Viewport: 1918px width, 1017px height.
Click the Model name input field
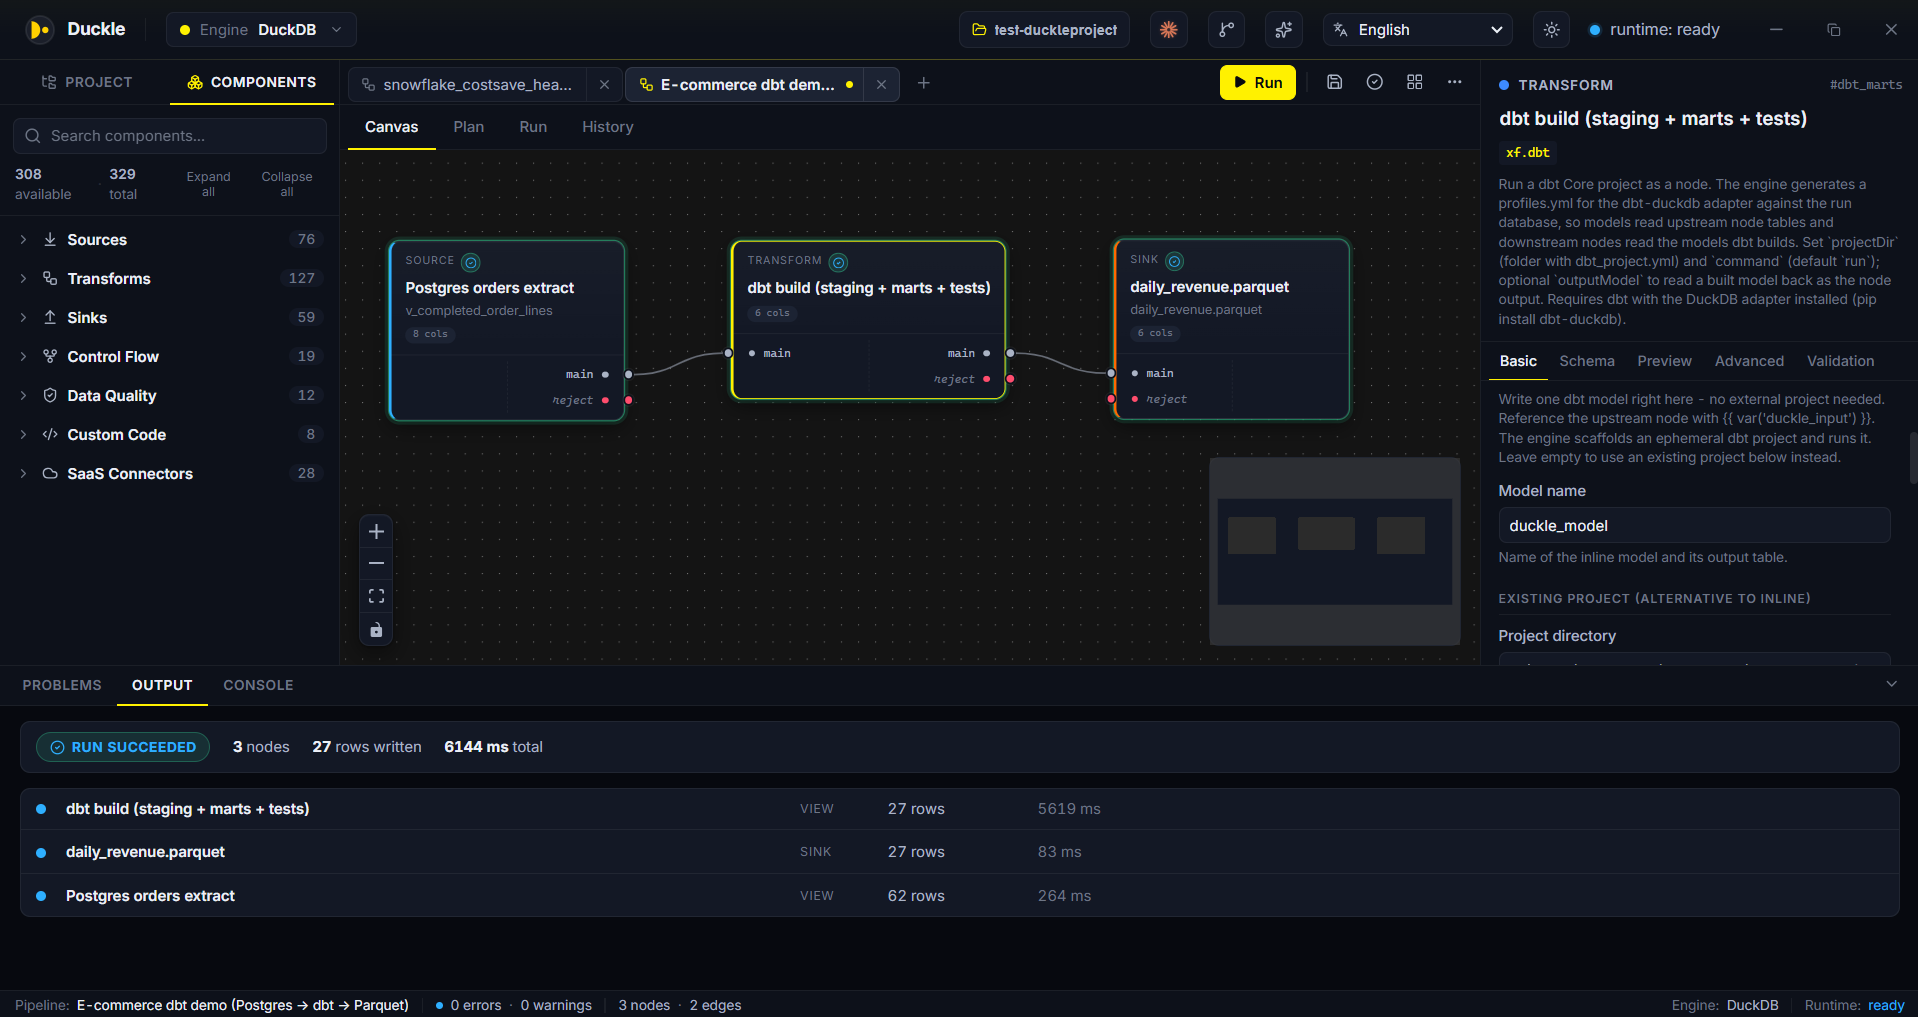point(1694,526)
